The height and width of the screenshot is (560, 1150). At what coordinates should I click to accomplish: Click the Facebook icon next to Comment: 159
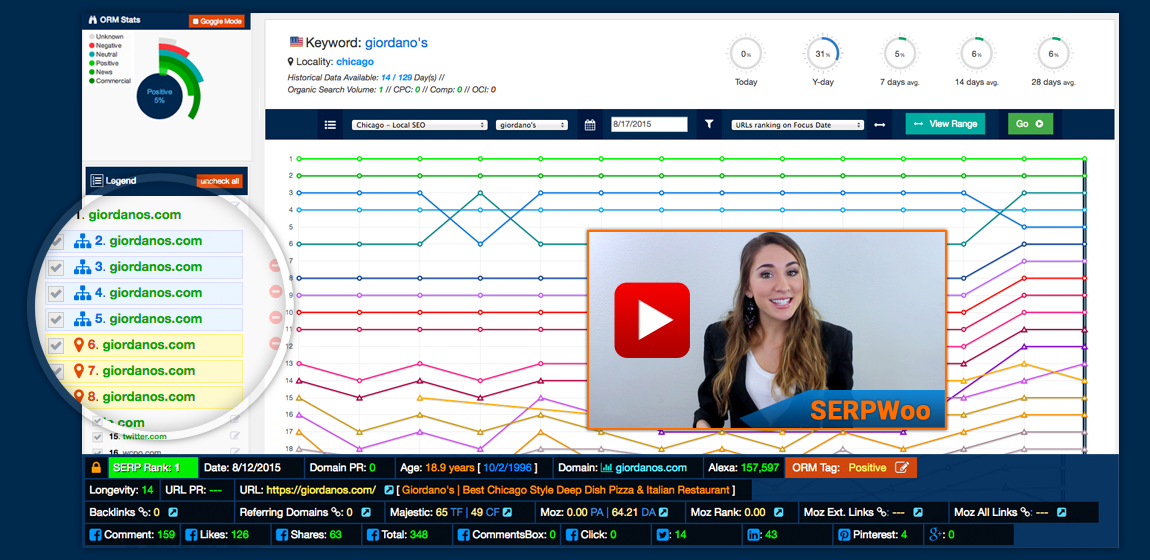[x=95, y=535]
